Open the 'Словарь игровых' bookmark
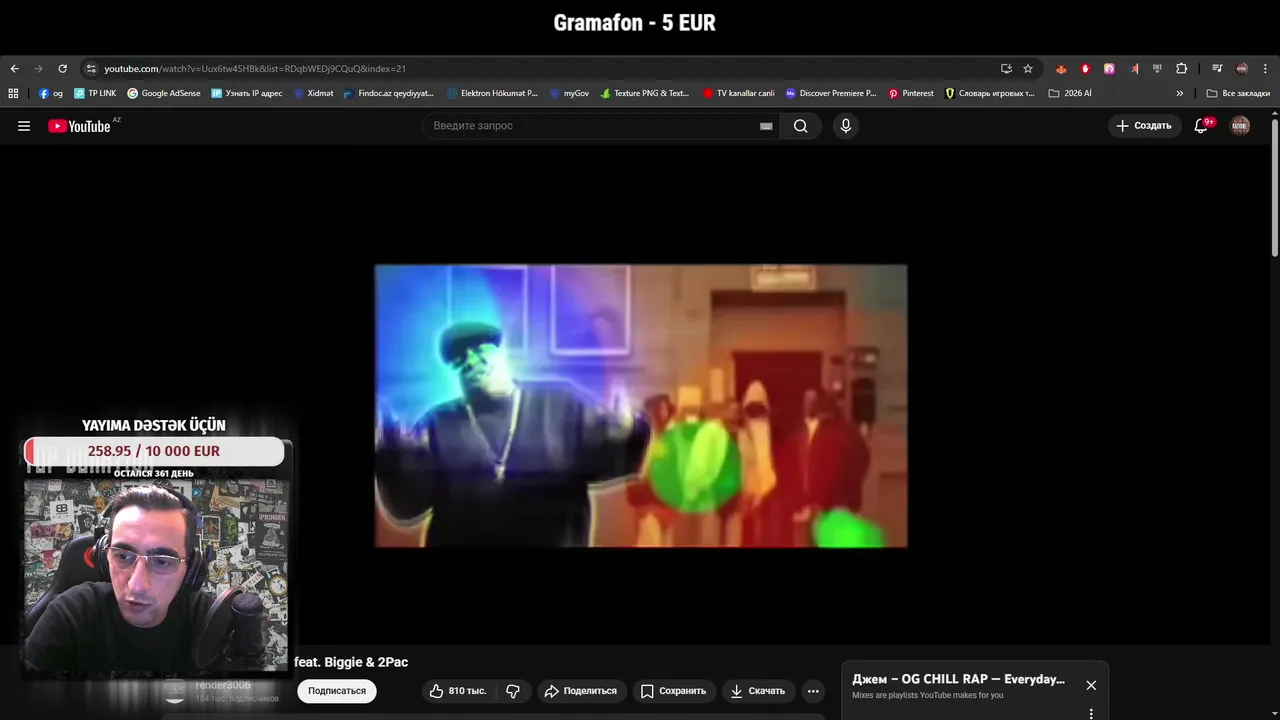The height and width of the screenshot is (720, 1280). click(990, 93)
